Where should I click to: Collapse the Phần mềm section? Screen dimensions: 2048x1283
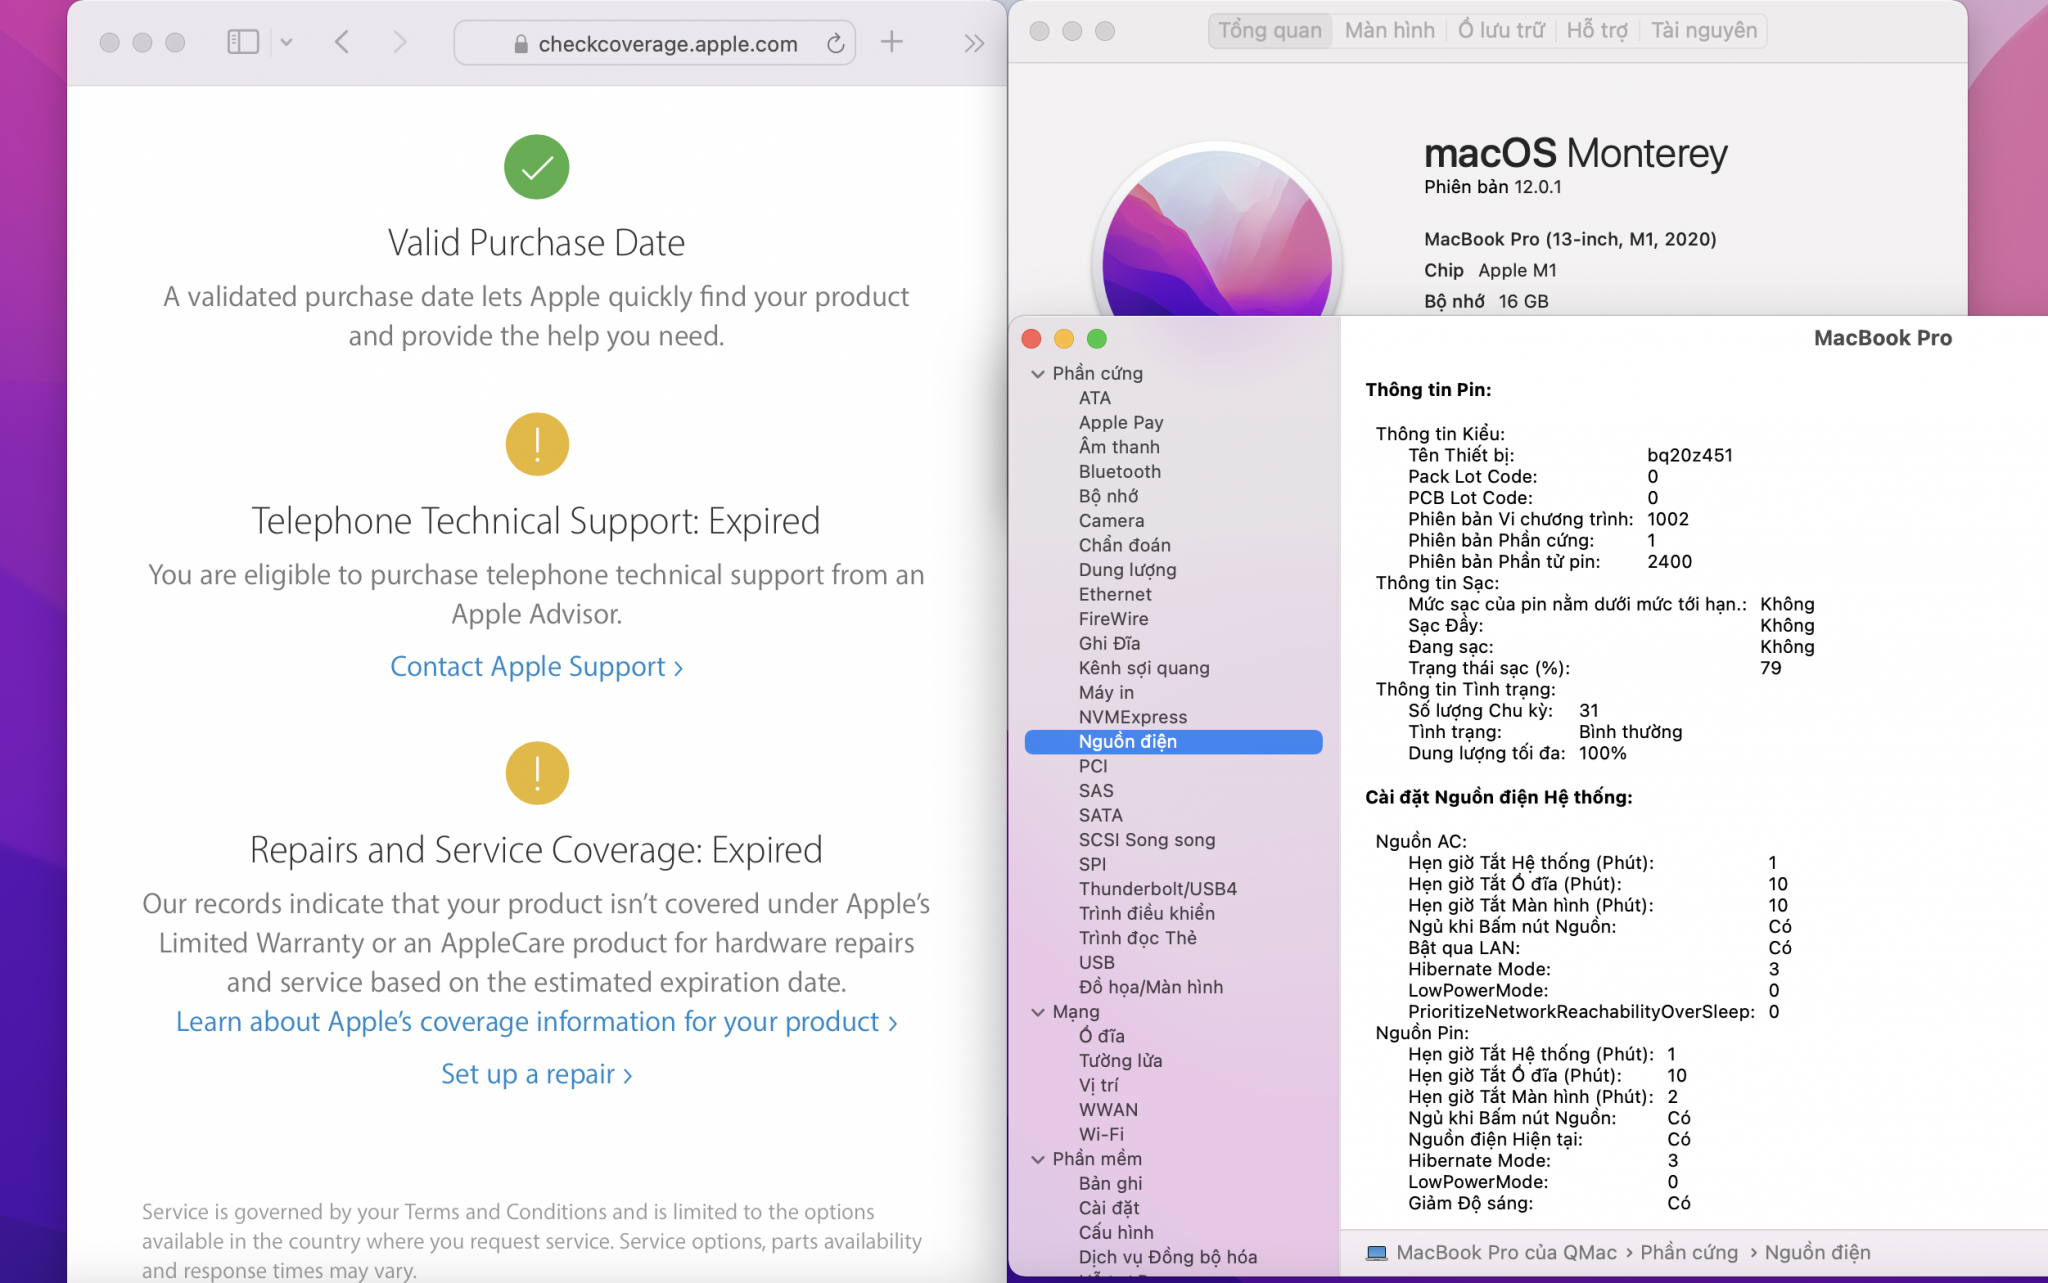pos(1038,1159)
